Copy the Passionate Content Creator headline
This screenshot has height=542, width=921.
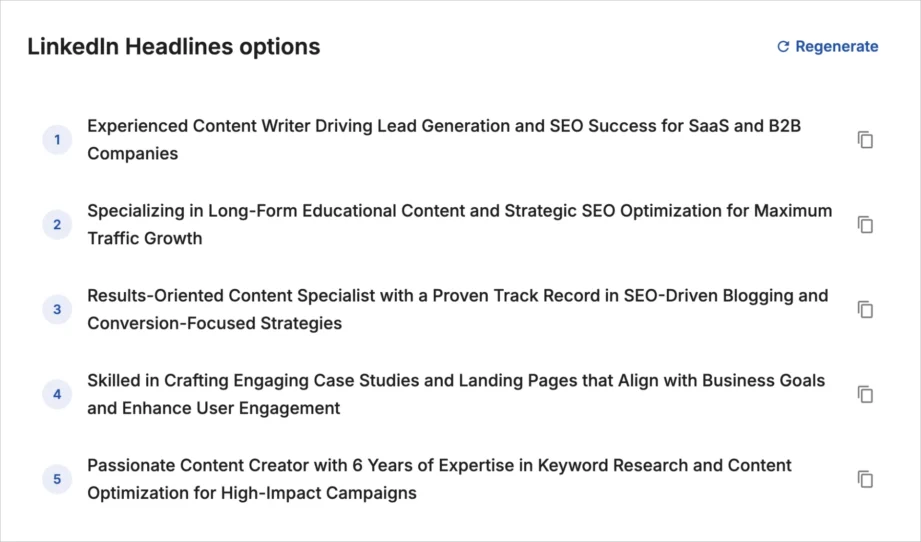[865, 479]
